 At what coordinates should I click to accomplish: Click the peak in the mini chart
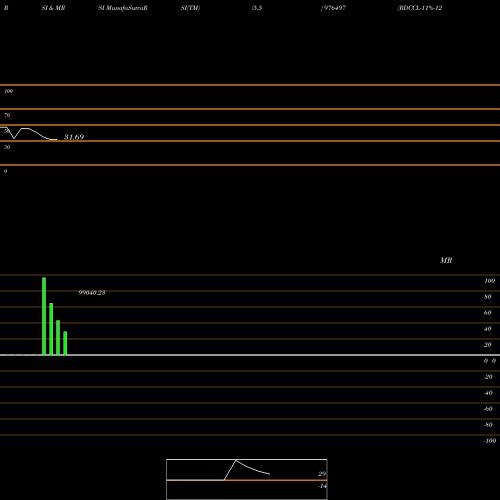(236, 460)
